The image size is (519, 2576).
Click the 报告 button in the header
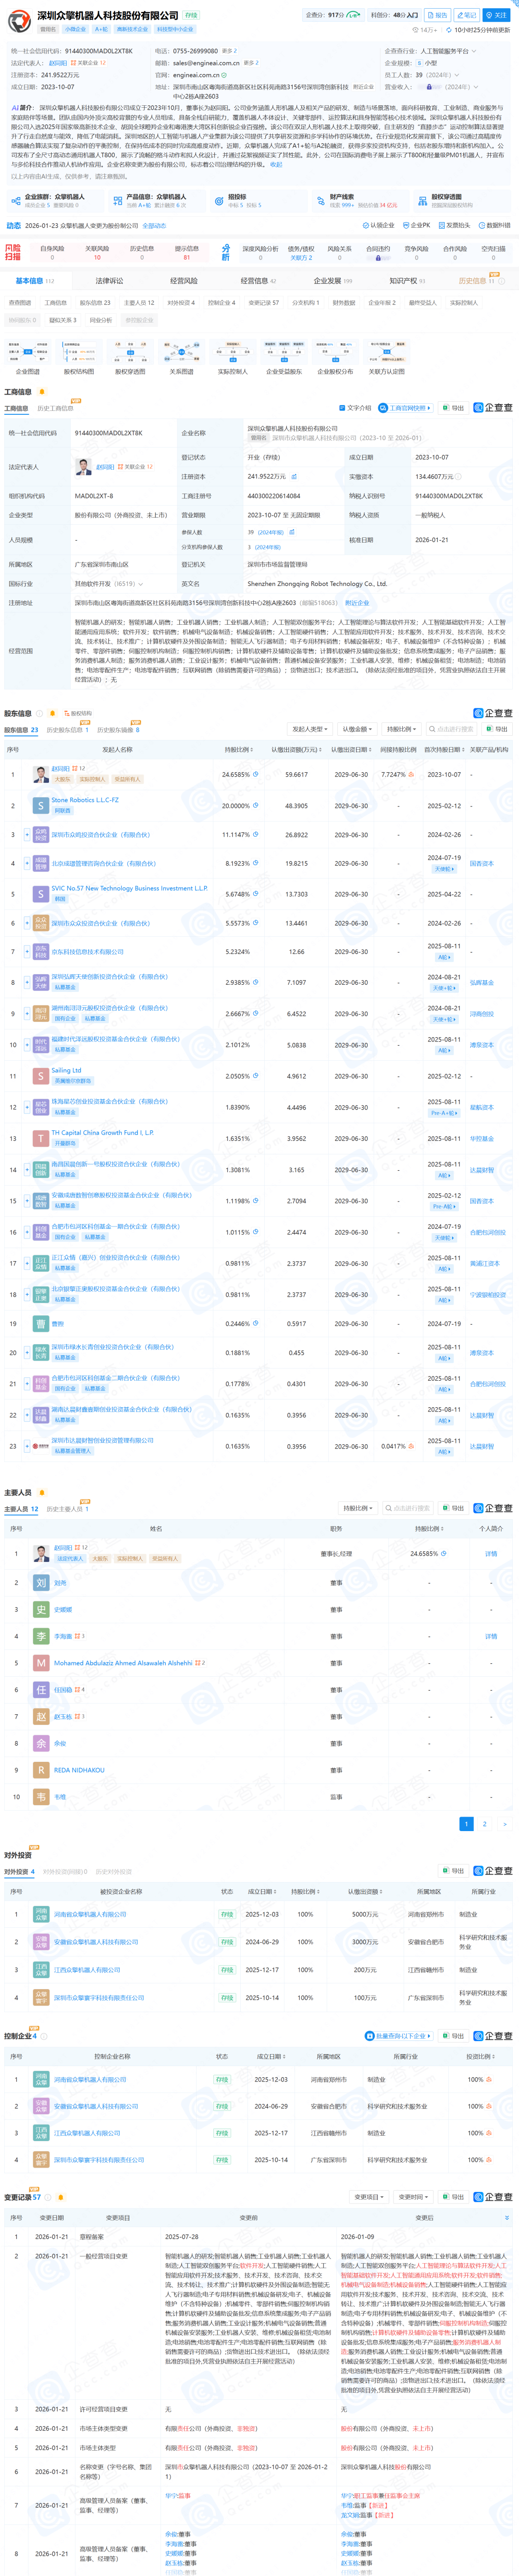[437, 16]
